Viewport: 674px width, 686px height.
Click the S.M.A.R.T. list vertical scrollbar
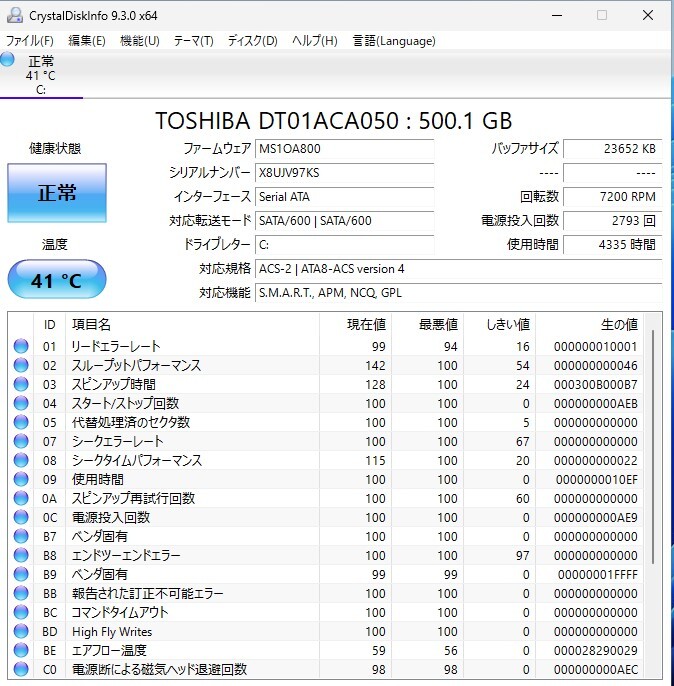(653, 446)
